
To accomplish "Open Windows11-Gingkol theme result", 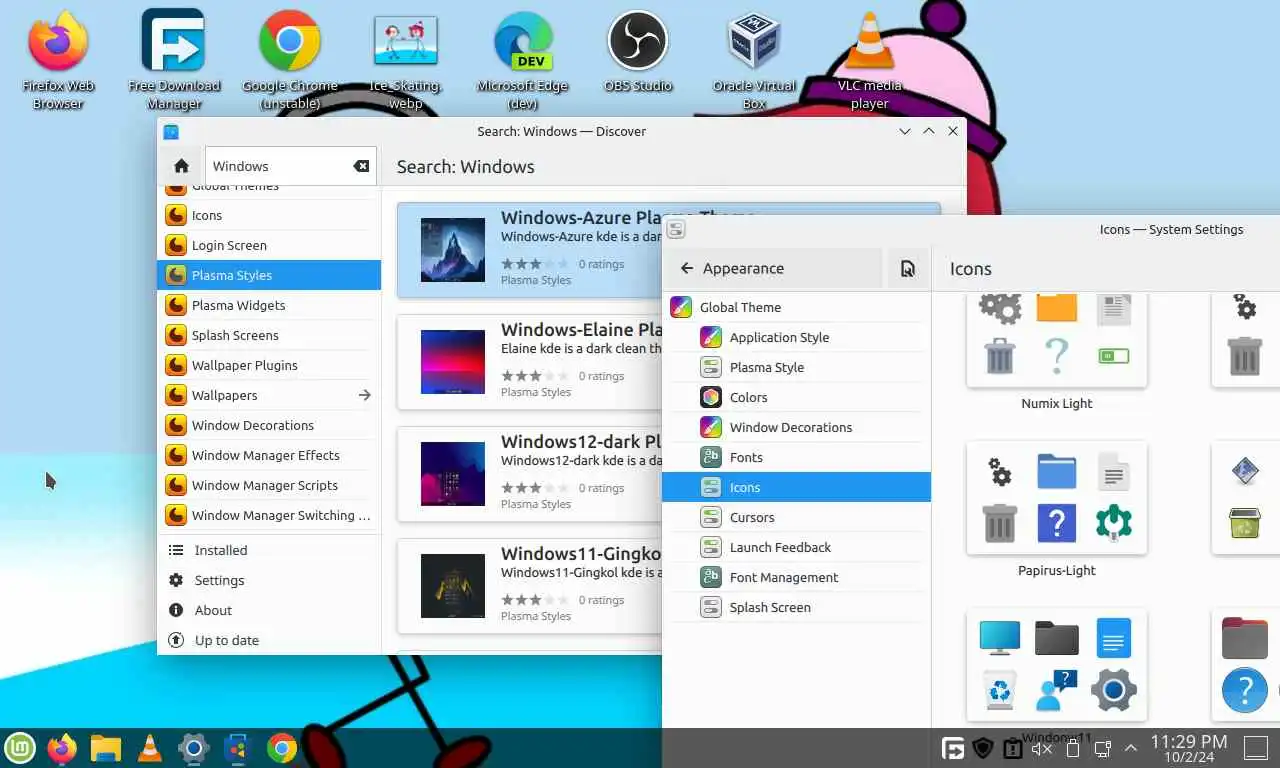I will pos(530,586).
